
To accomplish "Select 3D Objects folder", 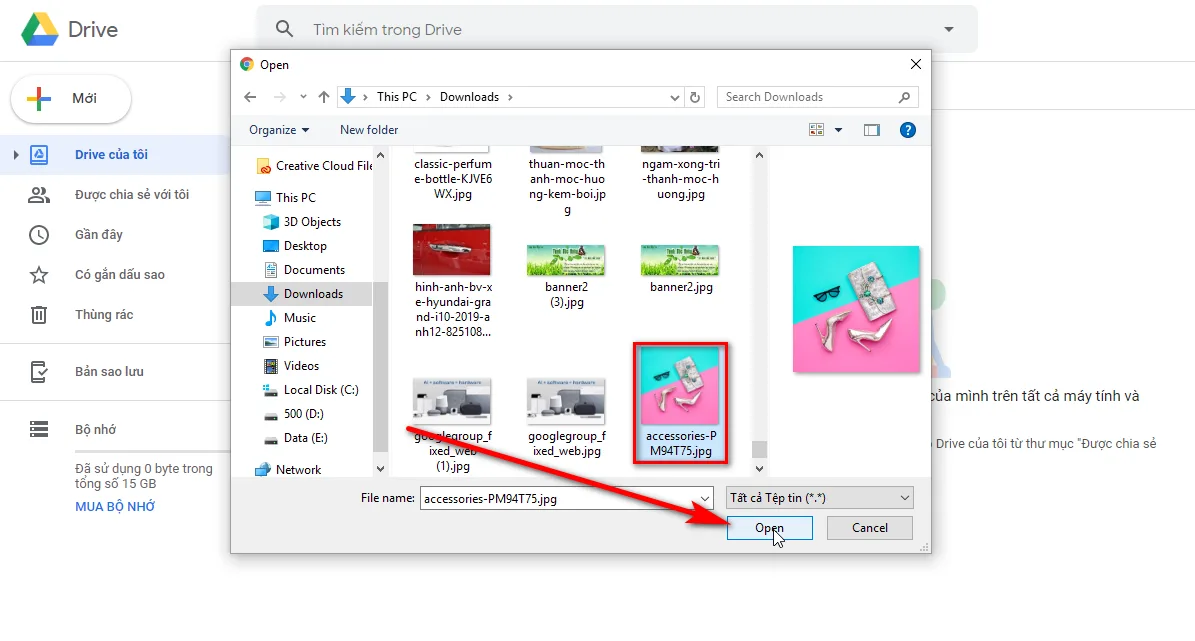I will pos(303,222).
